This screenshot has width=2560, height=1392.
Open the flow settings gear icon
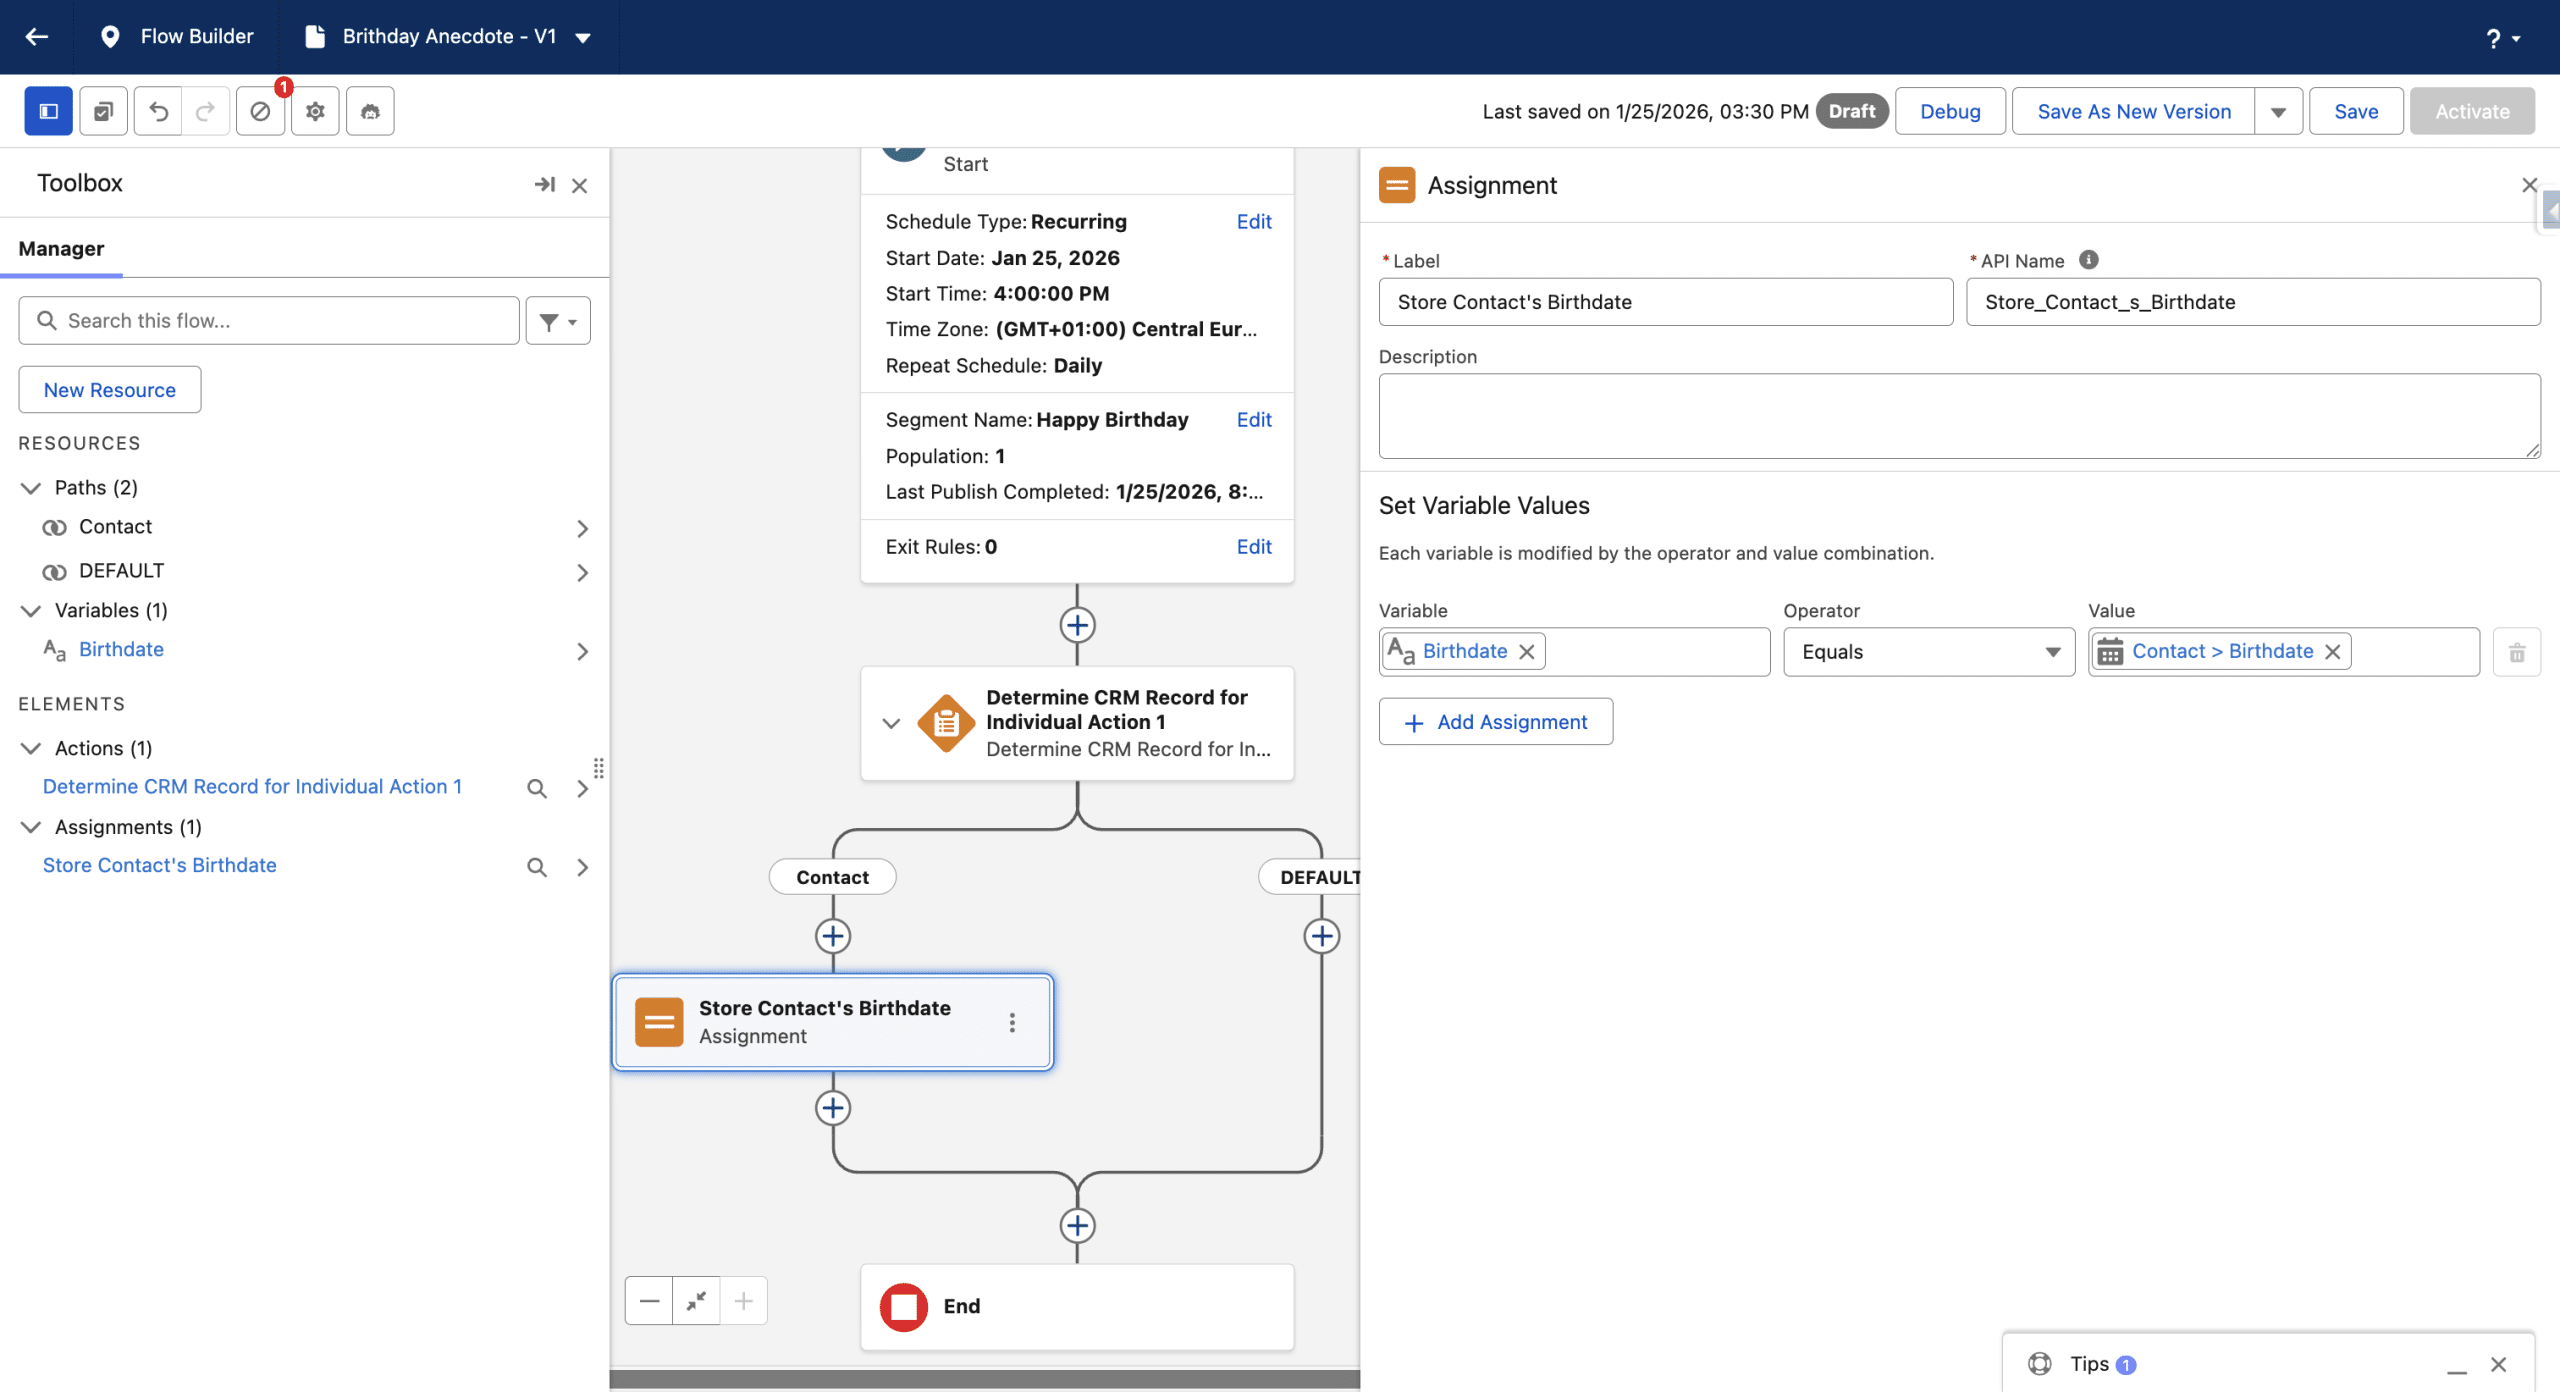tap(315, 111)
